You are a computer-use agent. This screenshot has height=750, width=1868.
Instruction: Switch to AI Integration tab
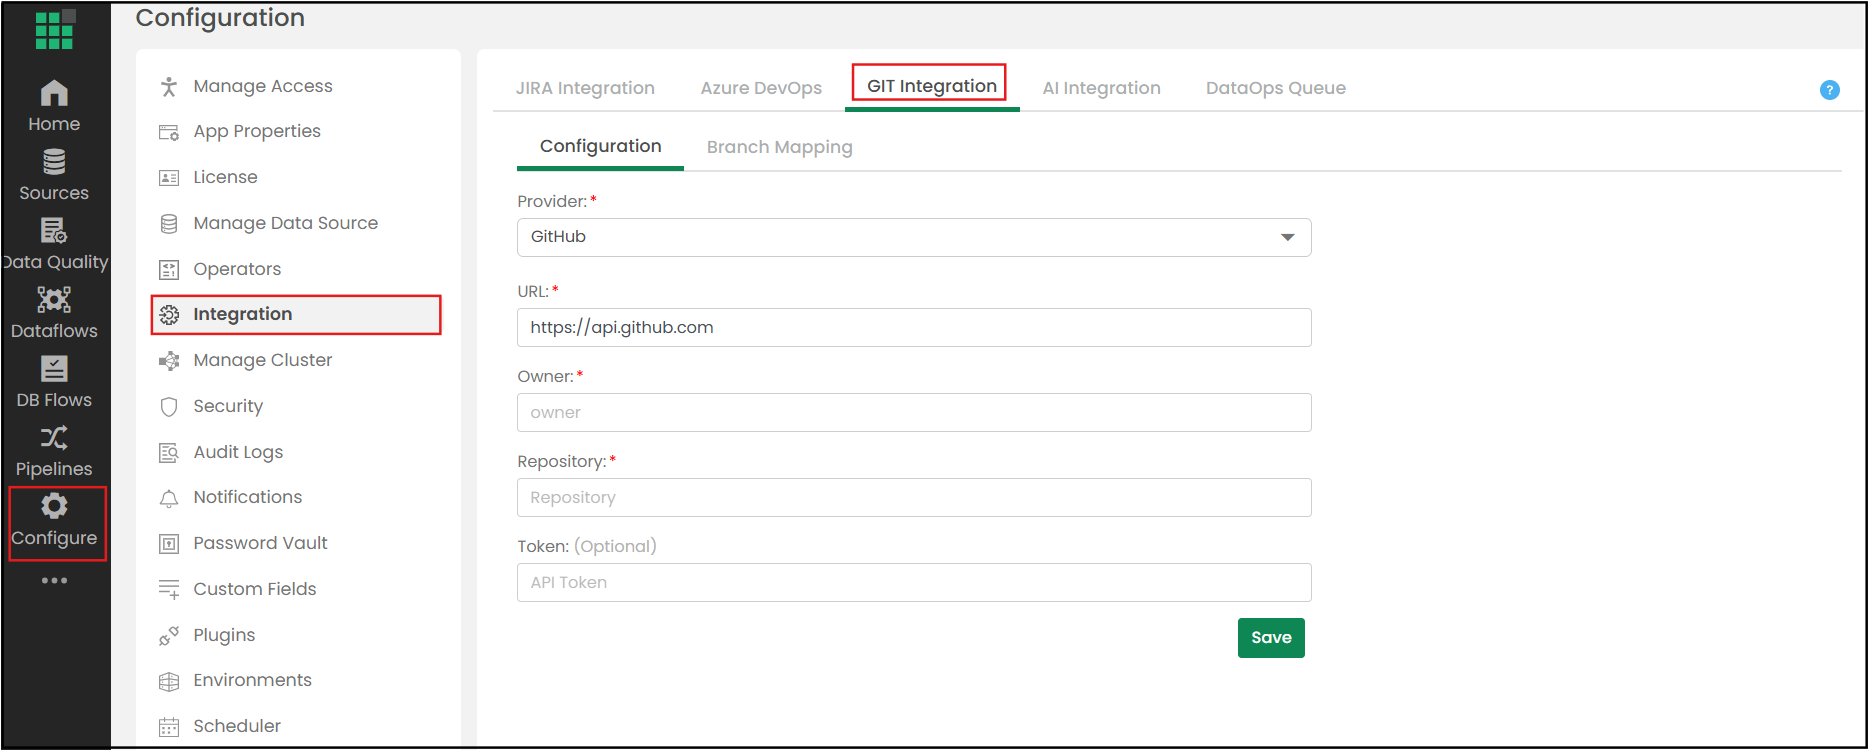click(1101, 88)
